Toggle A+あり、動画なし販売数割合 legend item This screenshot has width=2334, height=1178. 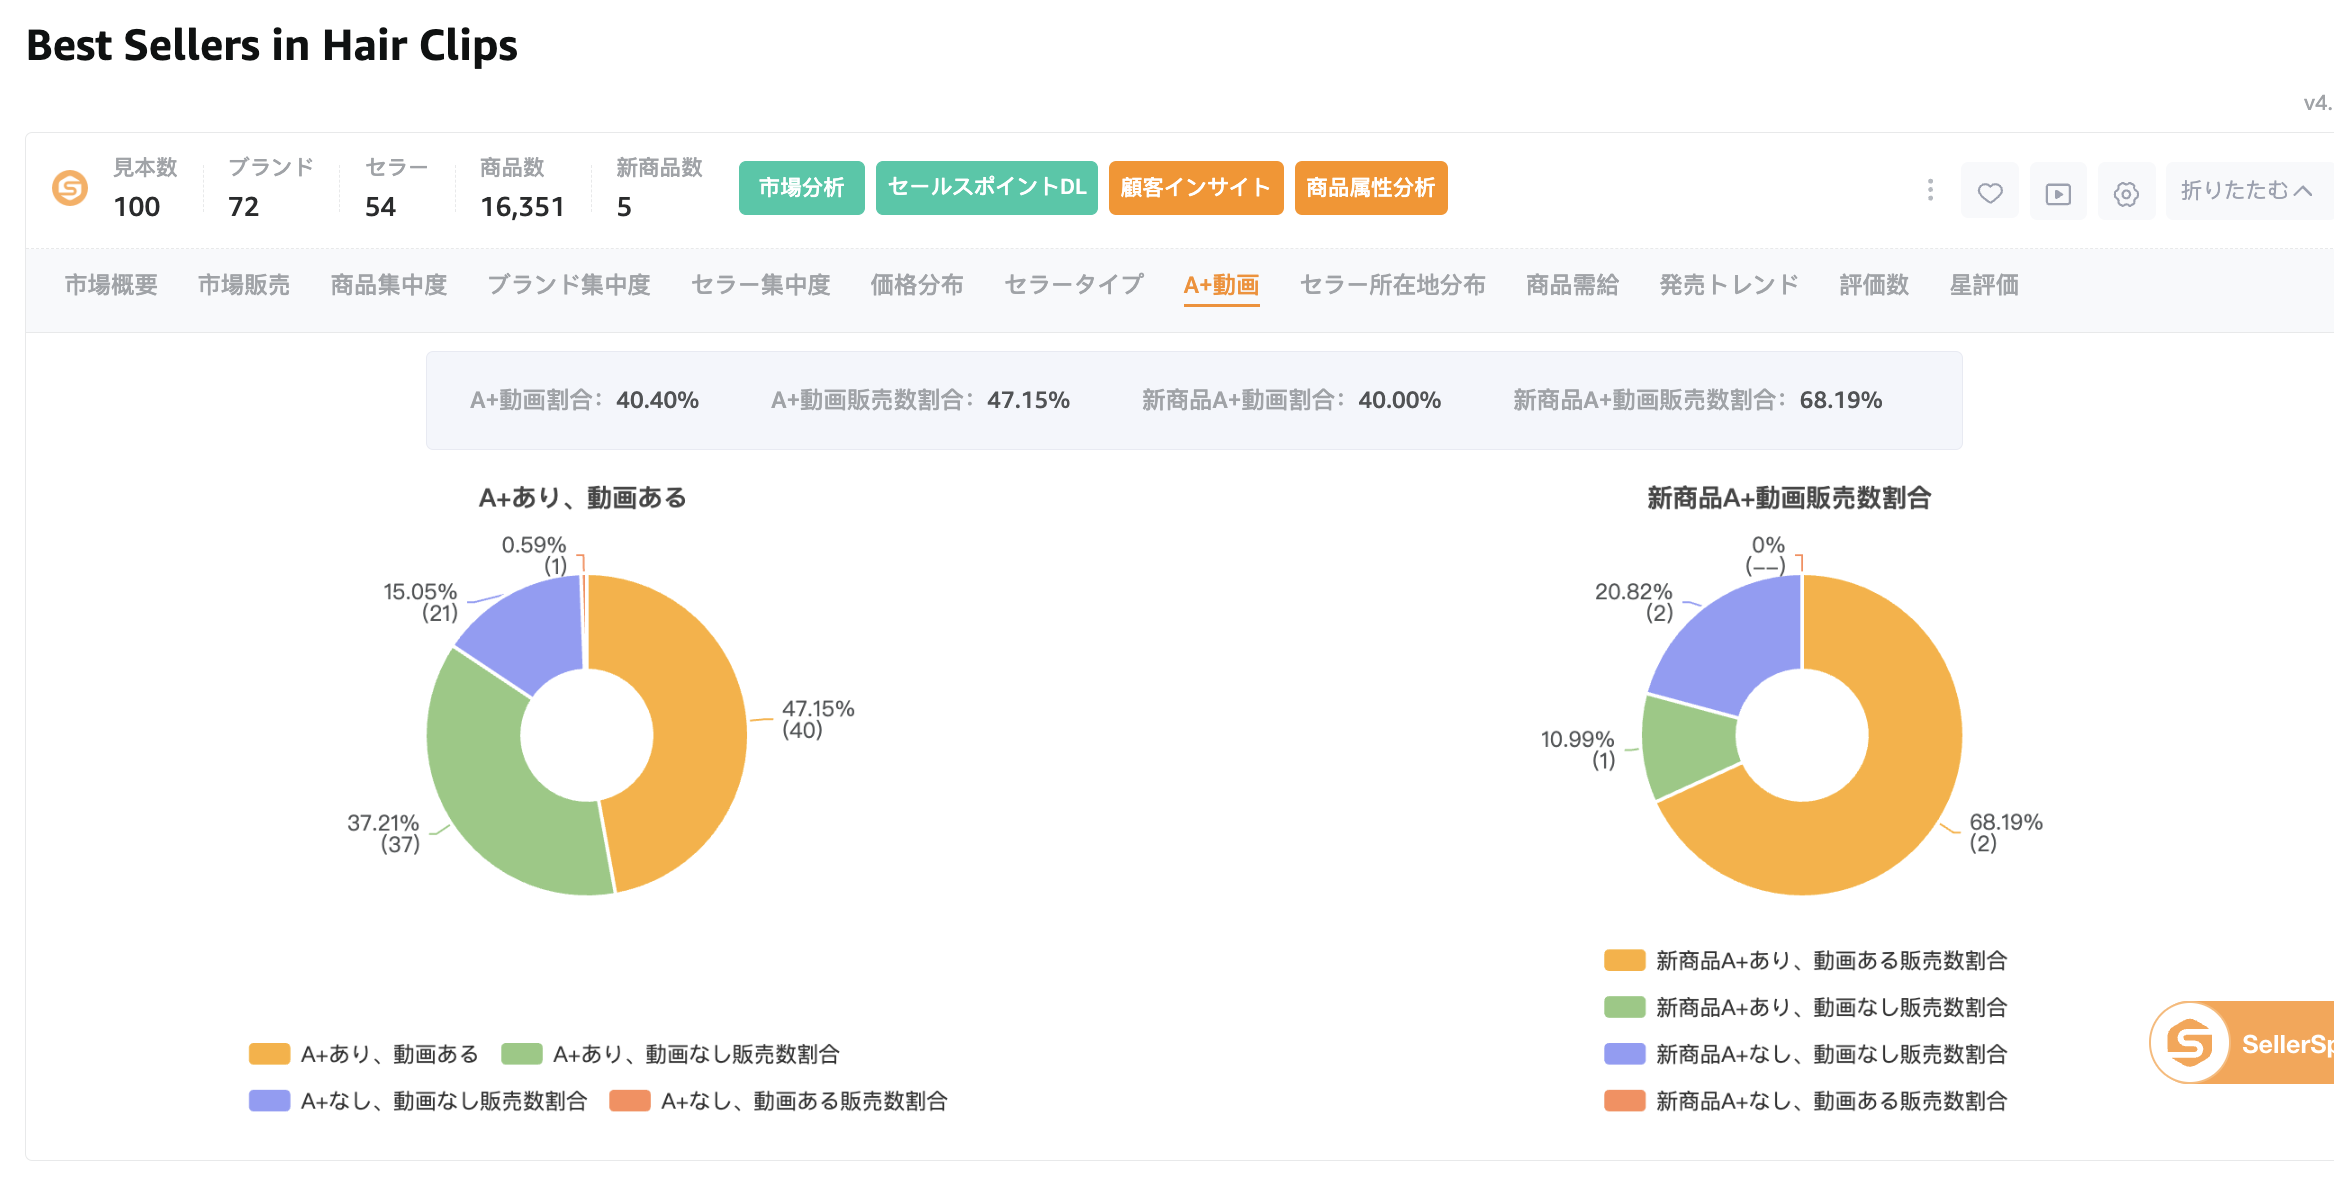[670, 1054]
